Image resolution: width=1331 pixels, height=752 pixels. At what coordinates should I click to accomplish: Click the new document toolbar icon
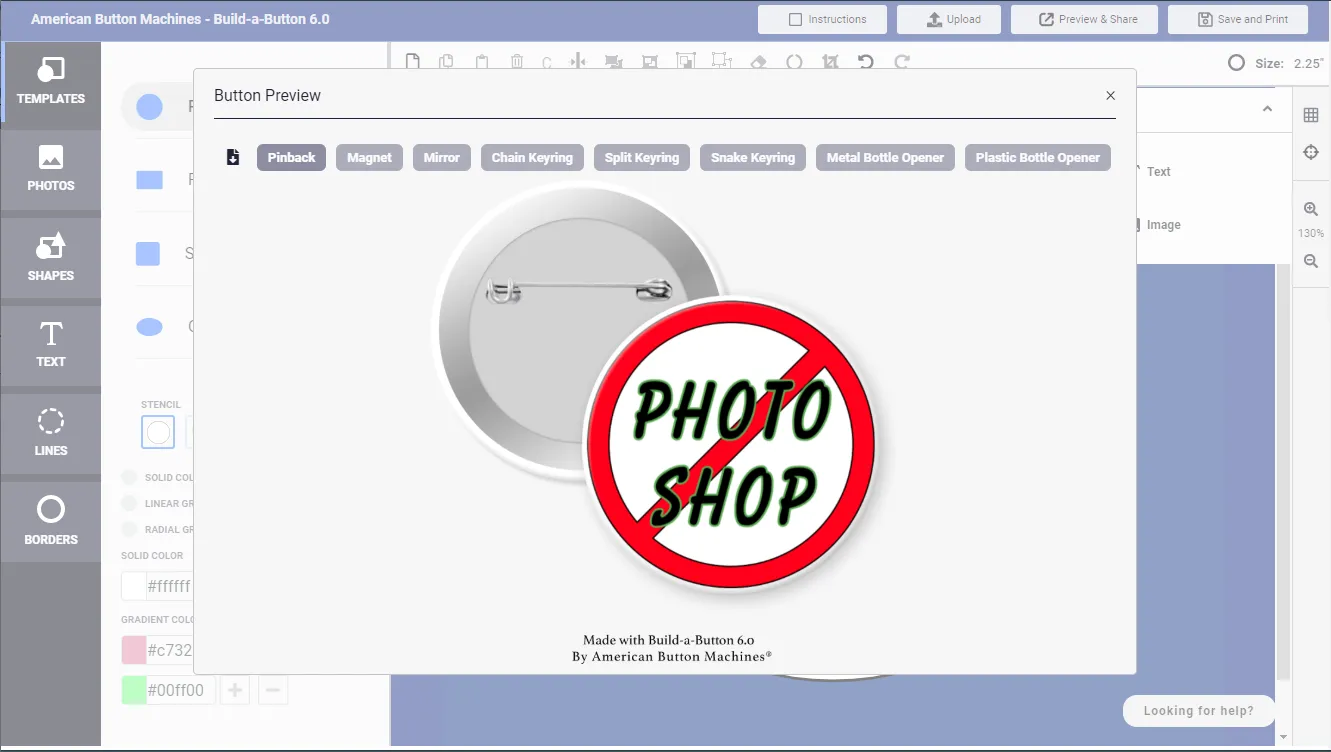(412, 62)
